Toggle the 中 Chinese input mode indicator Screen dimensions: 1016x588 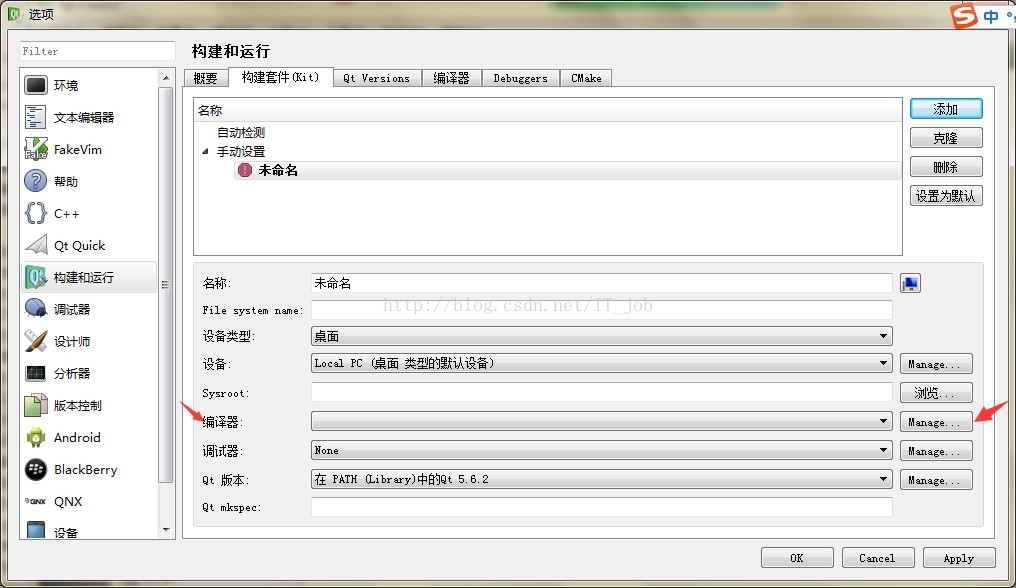point(991,16)
